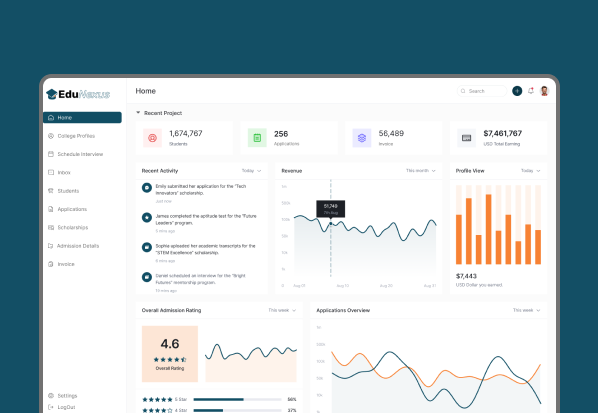Click the Revenue chart data point marker
The image size is (598, 413).
[331, 223]
